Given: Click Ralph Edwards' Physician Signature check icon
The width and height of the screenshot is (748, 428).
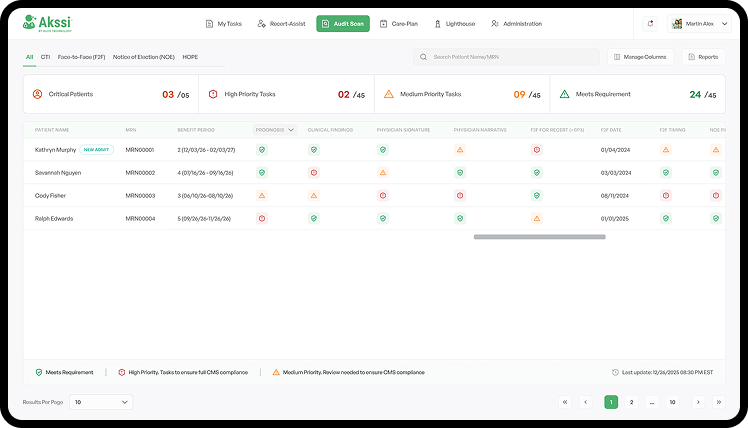Looking at the screenshot, I should point(383,219).
